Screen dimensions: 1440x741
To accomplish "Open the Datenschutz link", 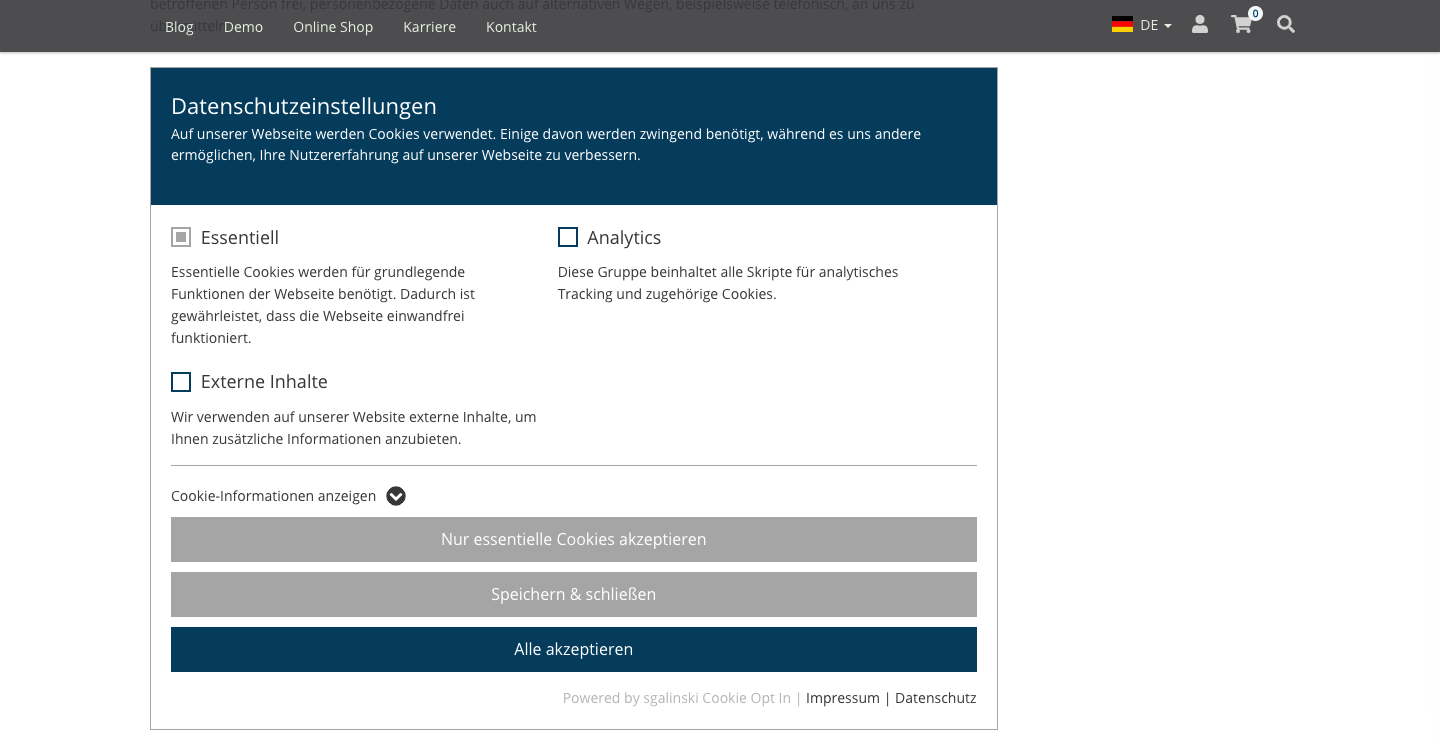I will [x=936, y=698].
